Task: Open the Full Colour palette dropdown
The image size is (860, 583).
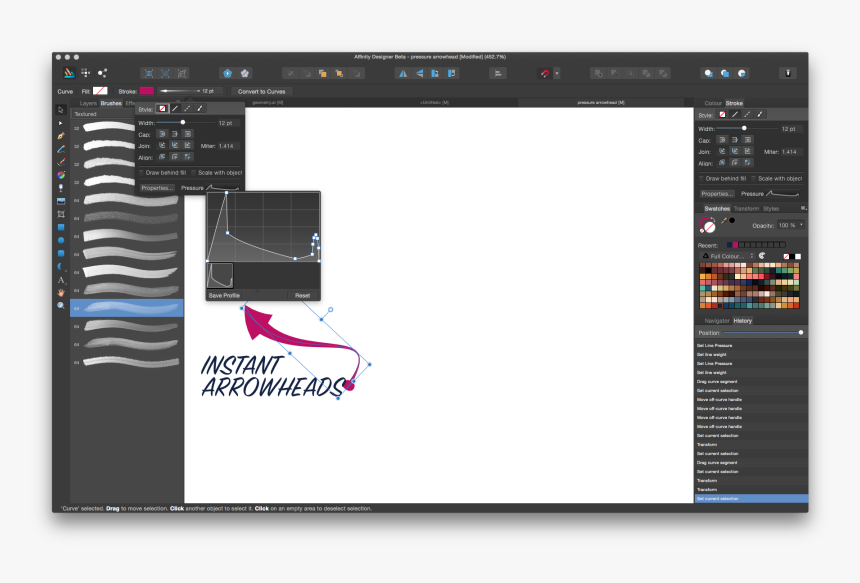Action: click(x=728, y=256)
